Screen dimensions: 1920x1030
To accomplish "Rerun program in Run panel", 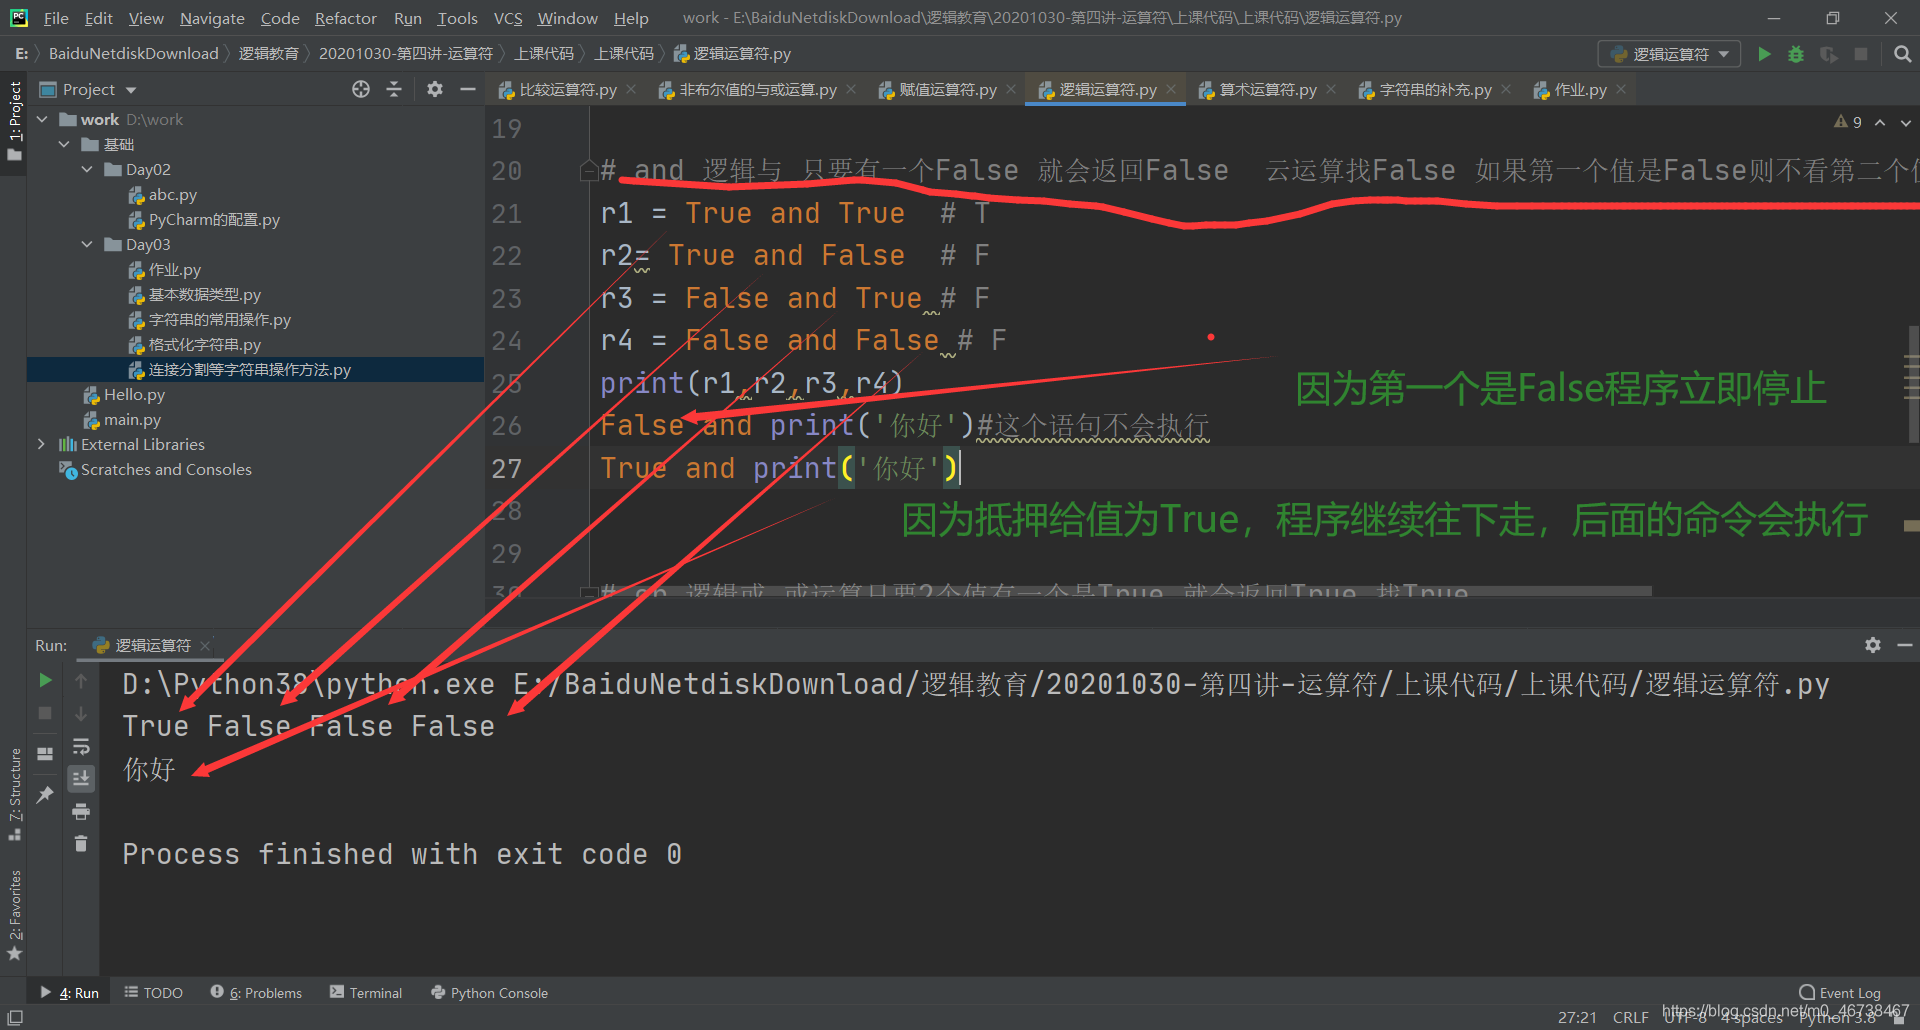I will tap(45, 680).
